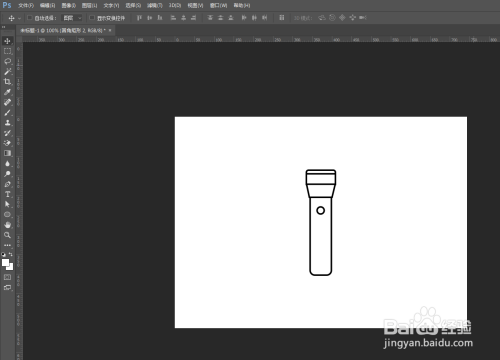This screenshot has height=360, width=500.
Task: Select the Lasso tool
Action: (7, 61)
